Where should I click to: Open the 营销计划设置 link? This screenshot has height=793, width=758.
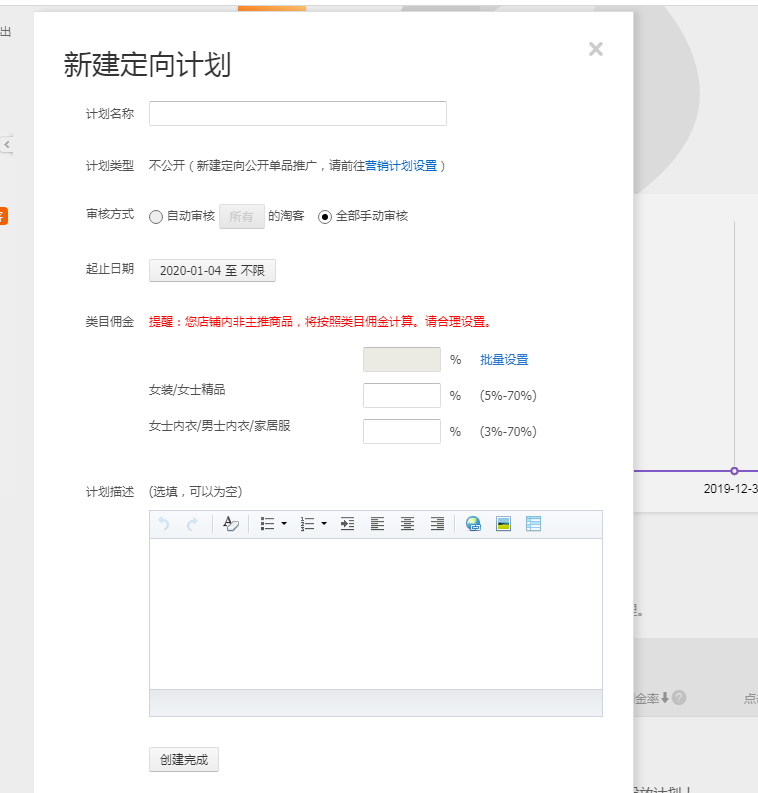[x=401, y=166]
